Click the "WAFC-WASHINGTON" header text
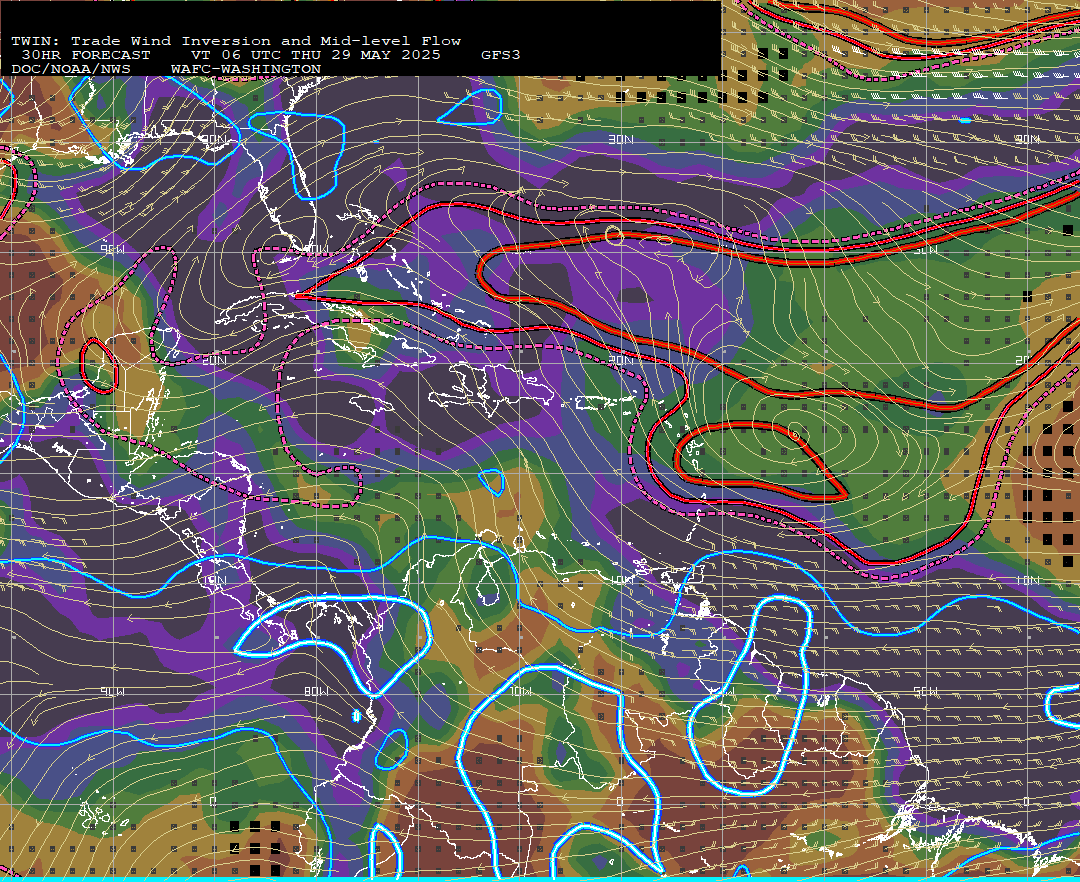Image resolution: width=1080 pixels, height=882 pixels. click(x=246, y=70)
